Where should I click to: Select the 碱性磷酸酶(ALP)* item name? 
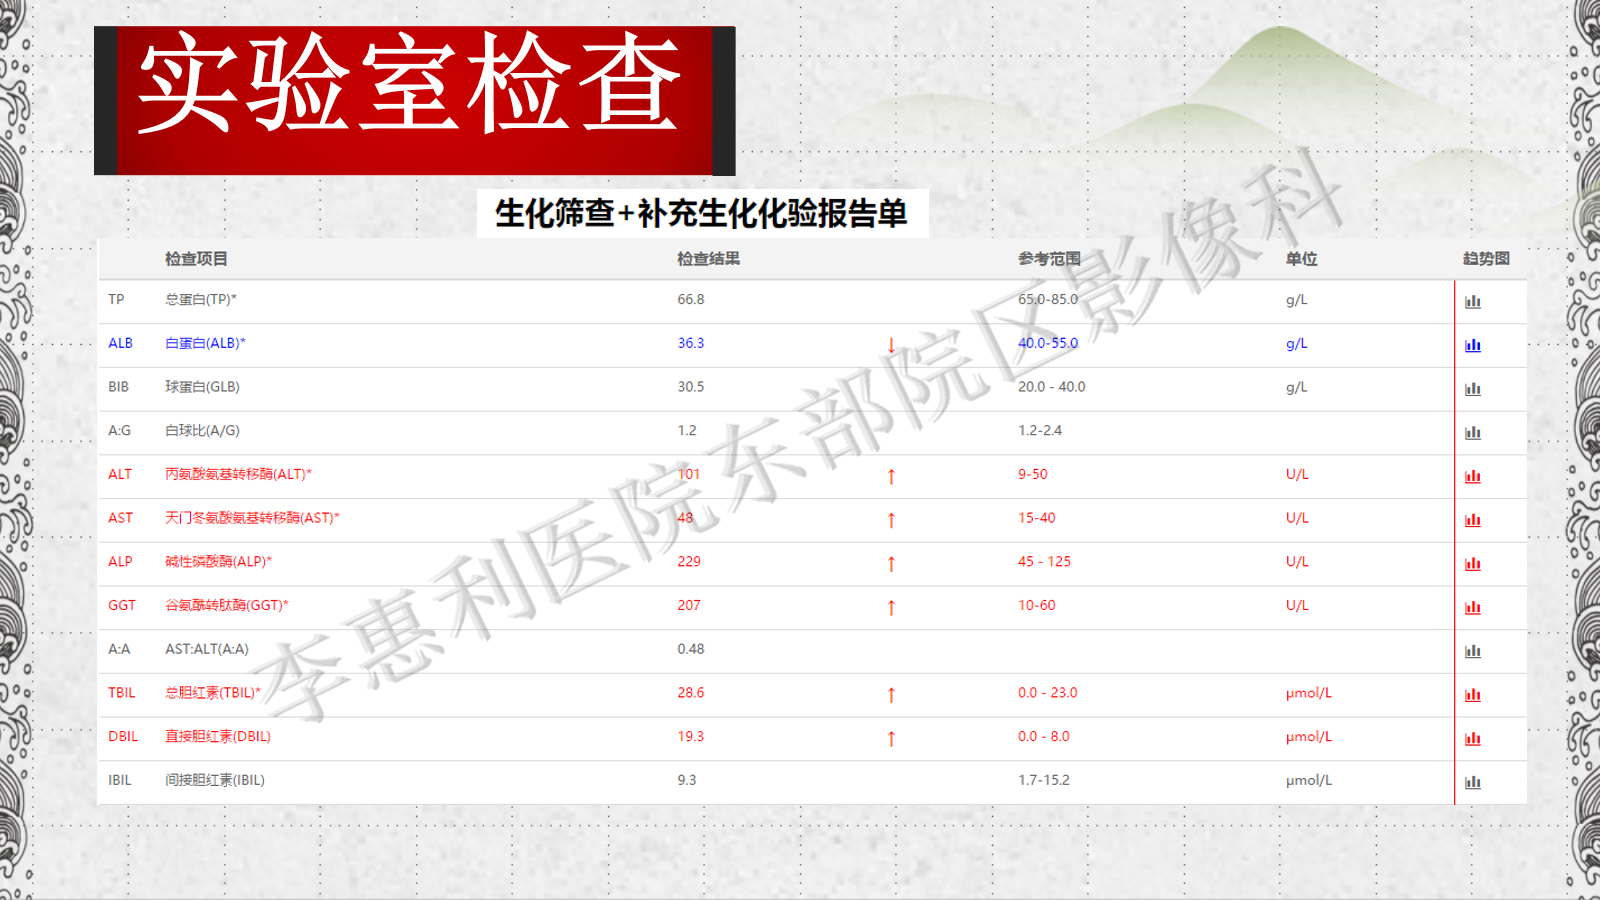[218, 561]
